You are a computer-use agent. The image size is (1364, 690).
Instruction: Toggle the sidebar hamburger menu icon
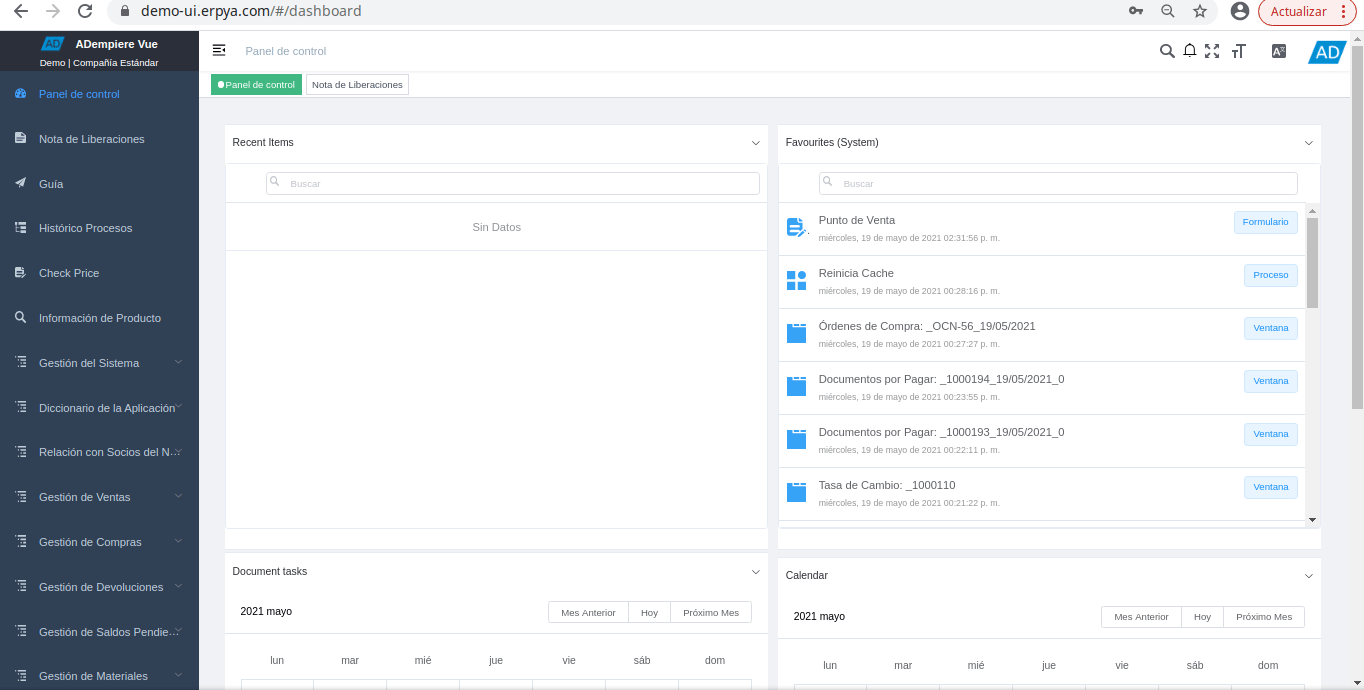[x=219, y=50]
